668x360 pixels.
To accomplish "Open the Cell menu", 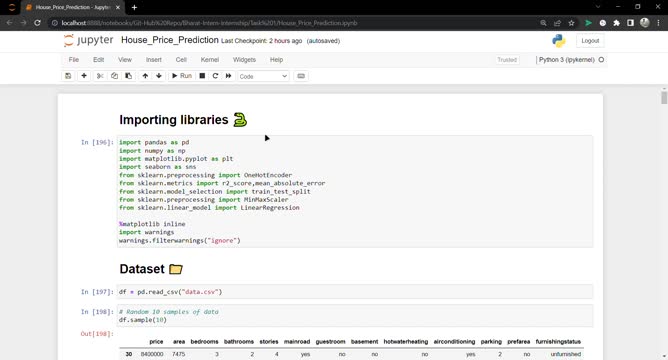I will (x=181, y=60).
